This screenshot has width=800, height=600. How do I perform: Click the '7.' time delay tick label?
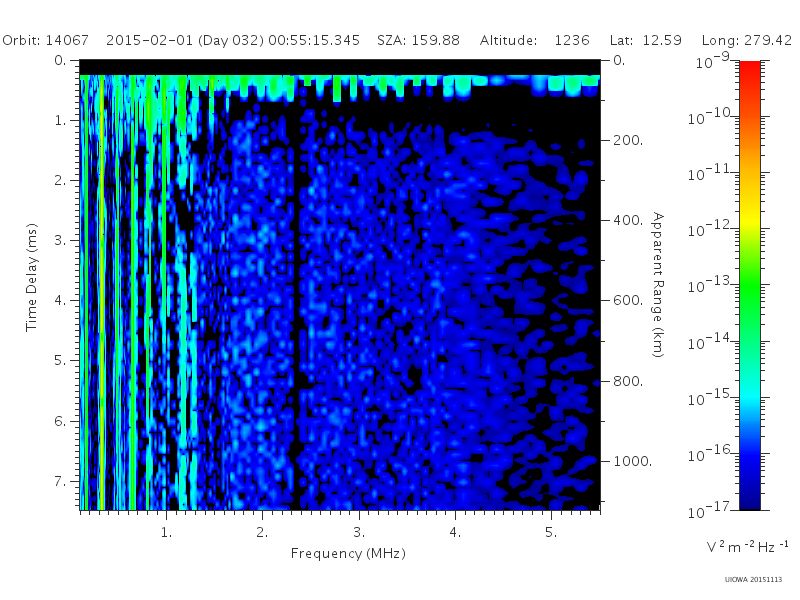coord(60,481)
